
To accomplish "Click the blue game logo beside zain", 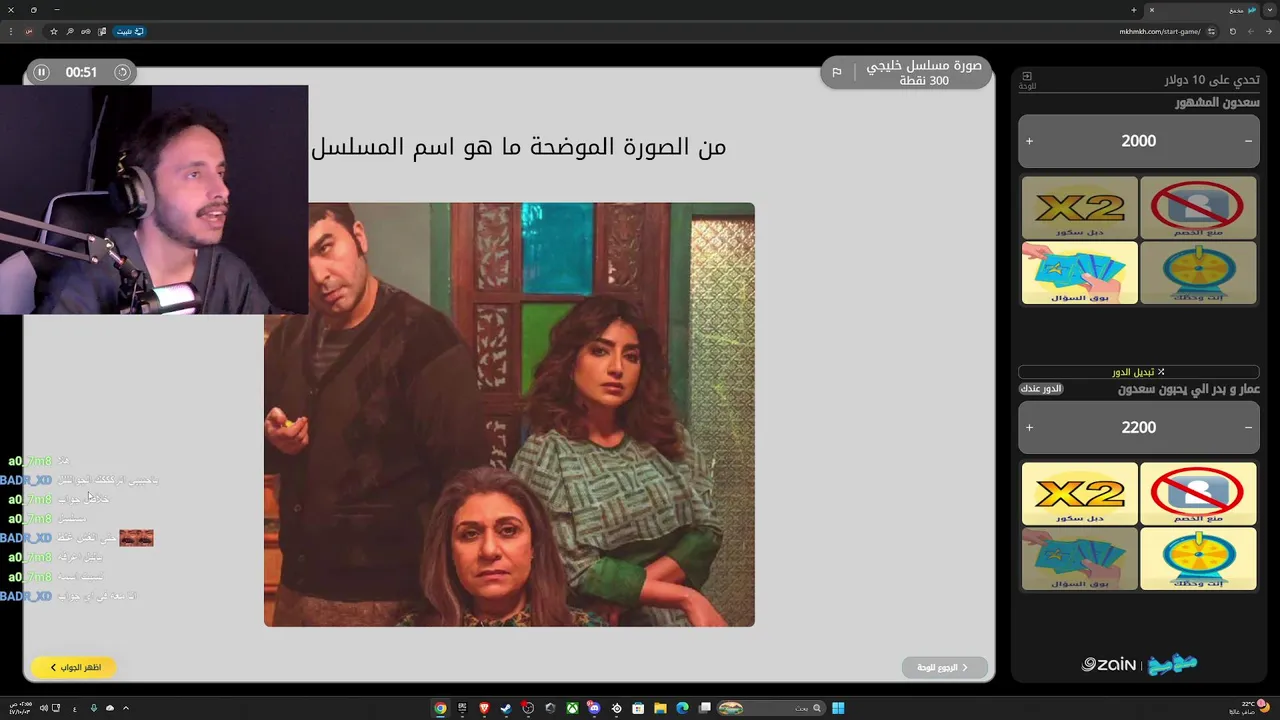I will pyautogui.click(x=1171, y=664).
